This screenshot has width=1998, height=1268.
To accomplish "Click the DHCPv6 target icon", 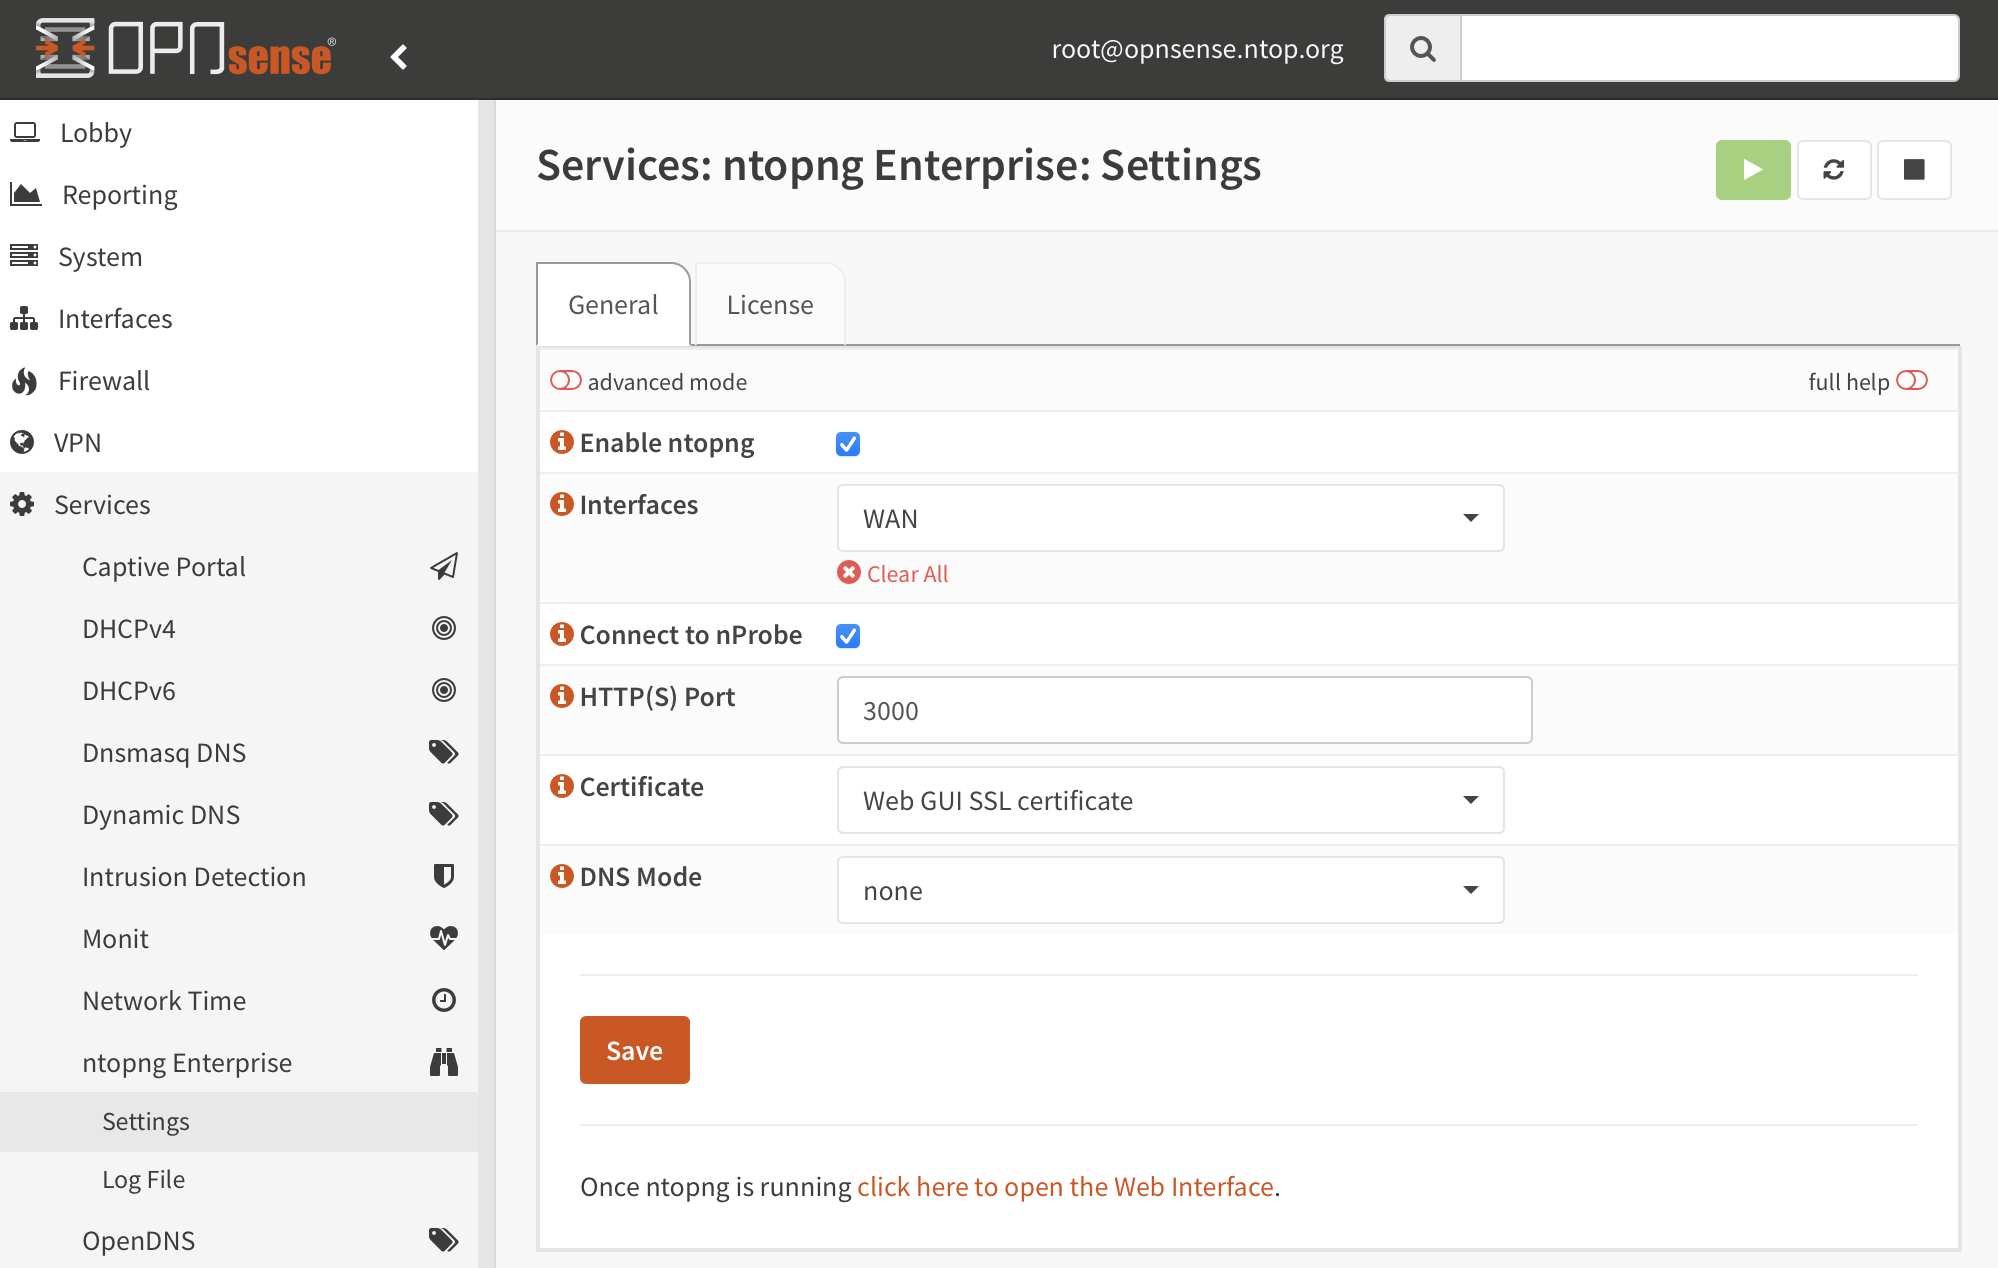I will click(444, 690).
